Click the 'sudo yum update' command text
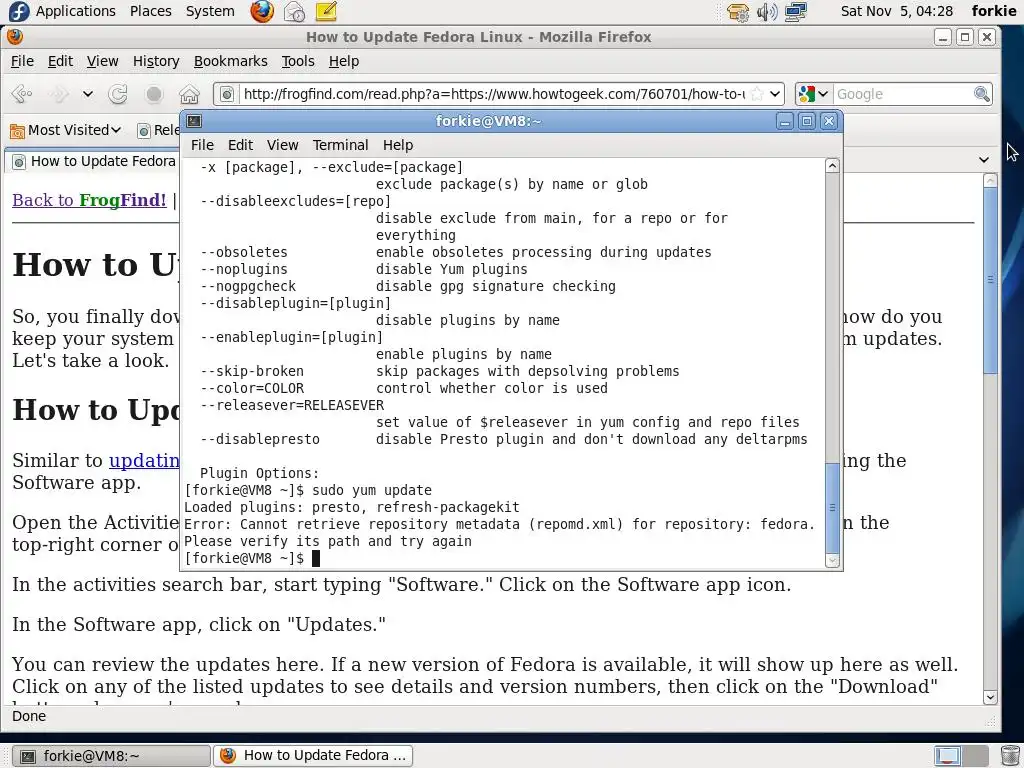 click(372, 490)
